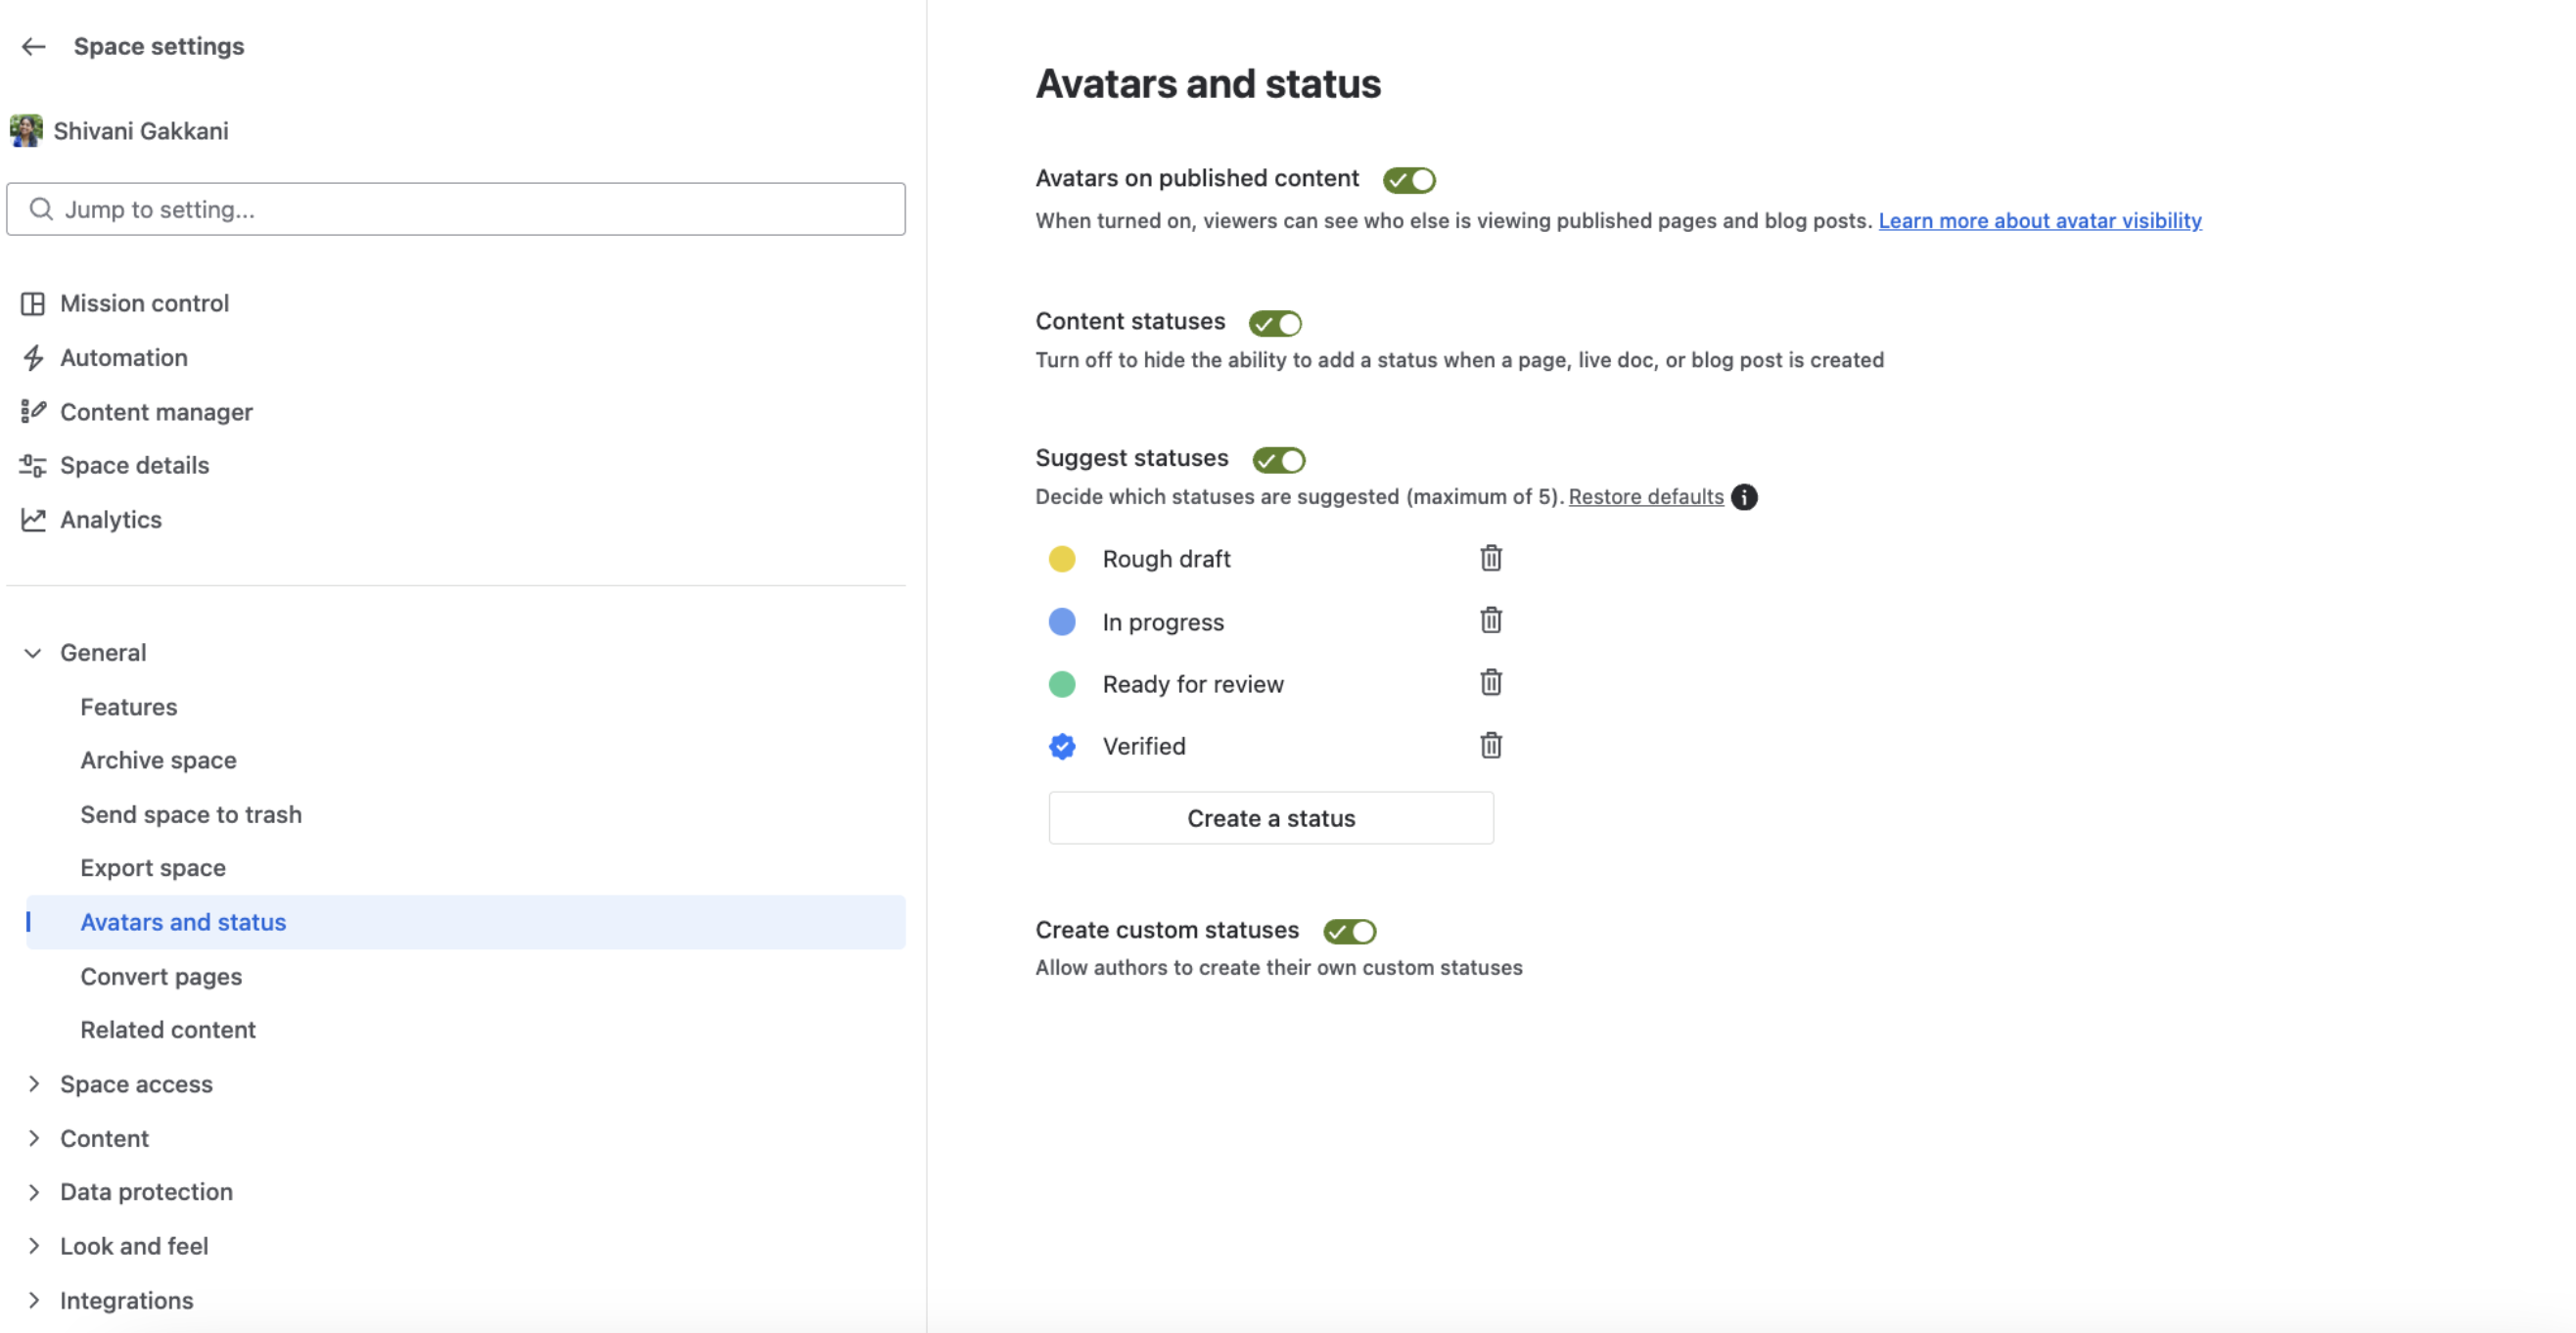Select Export space in the sidebar
The width and height of the screenshot is (2576, 1333).
(153, 868)
